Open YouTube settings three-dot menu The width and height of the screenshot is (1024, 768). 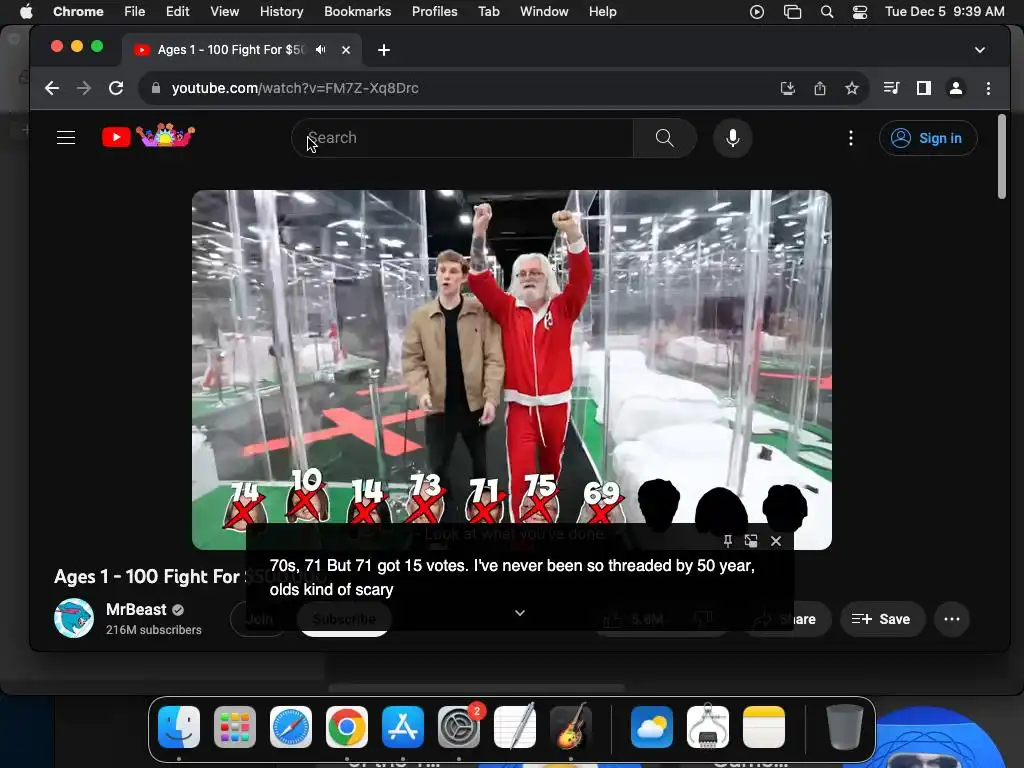[850, 138]
